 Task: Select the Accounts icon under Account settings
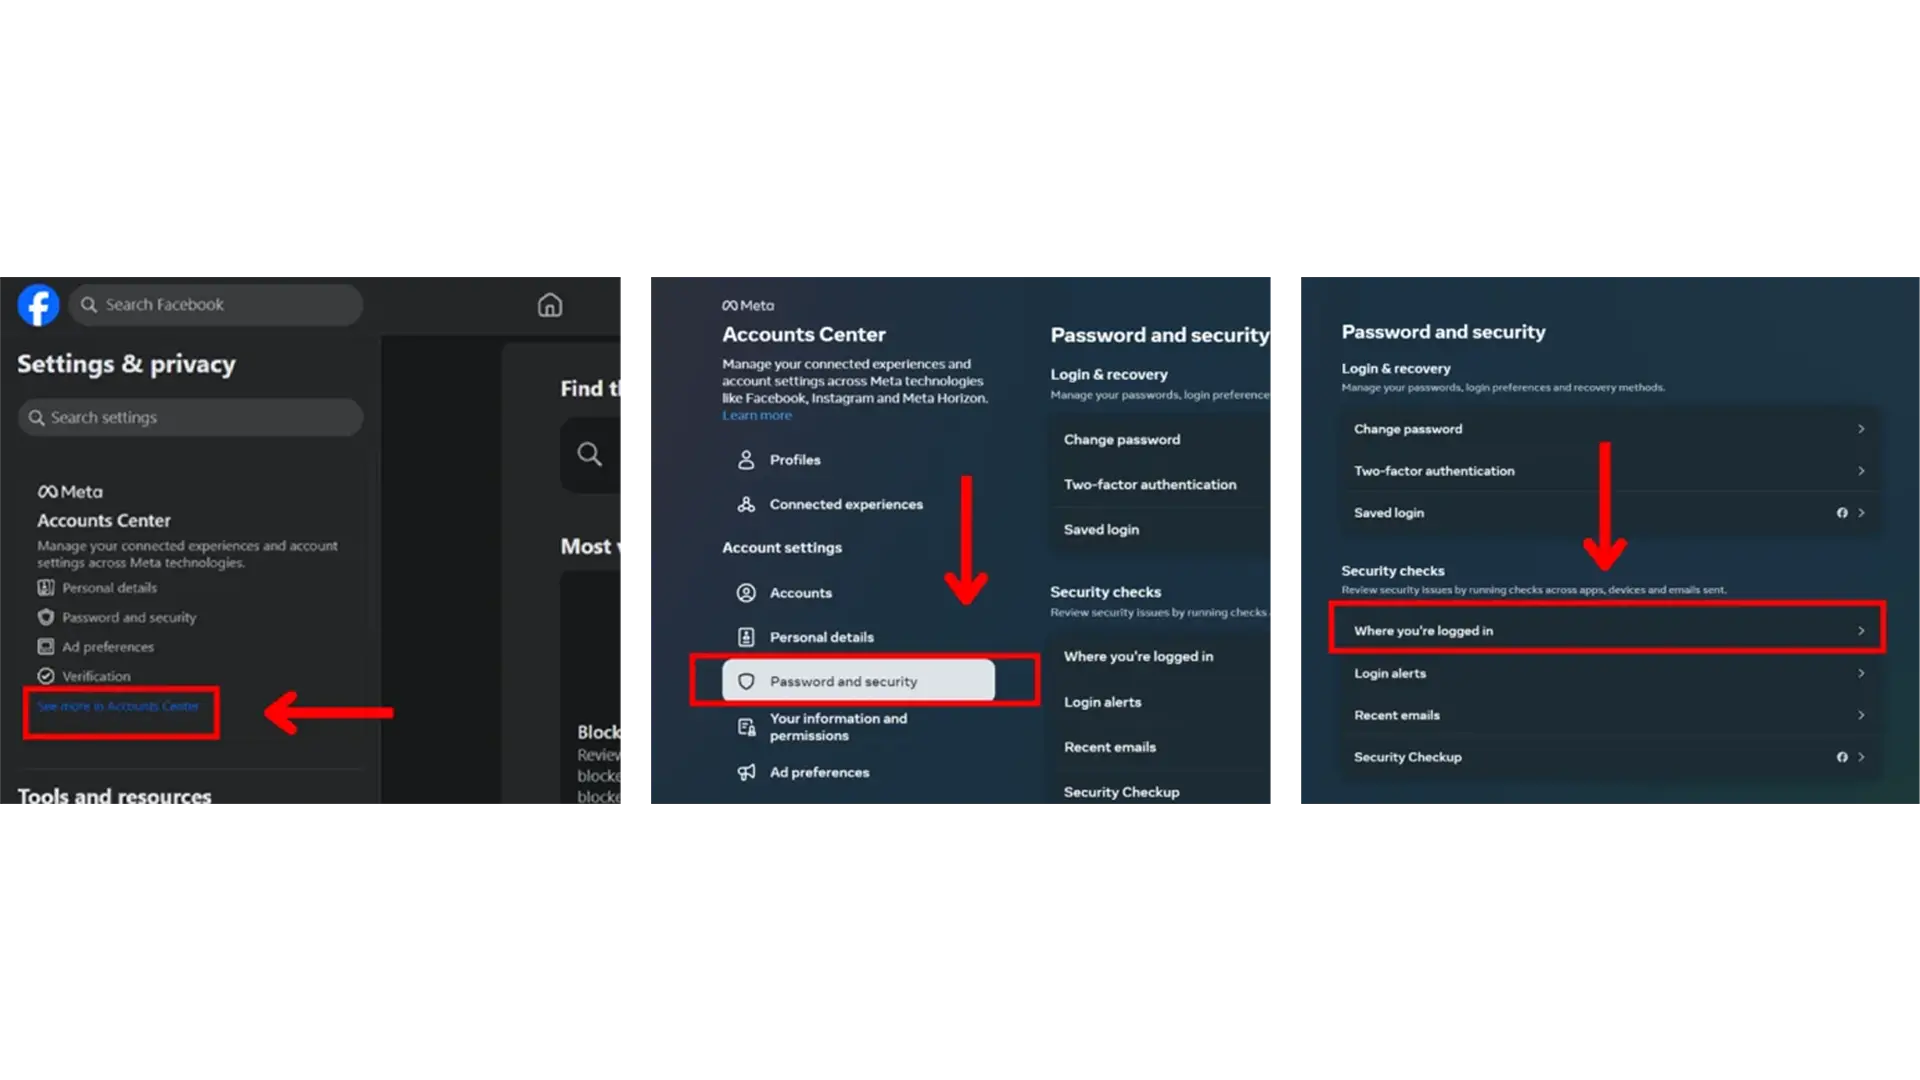pos(746,593)
